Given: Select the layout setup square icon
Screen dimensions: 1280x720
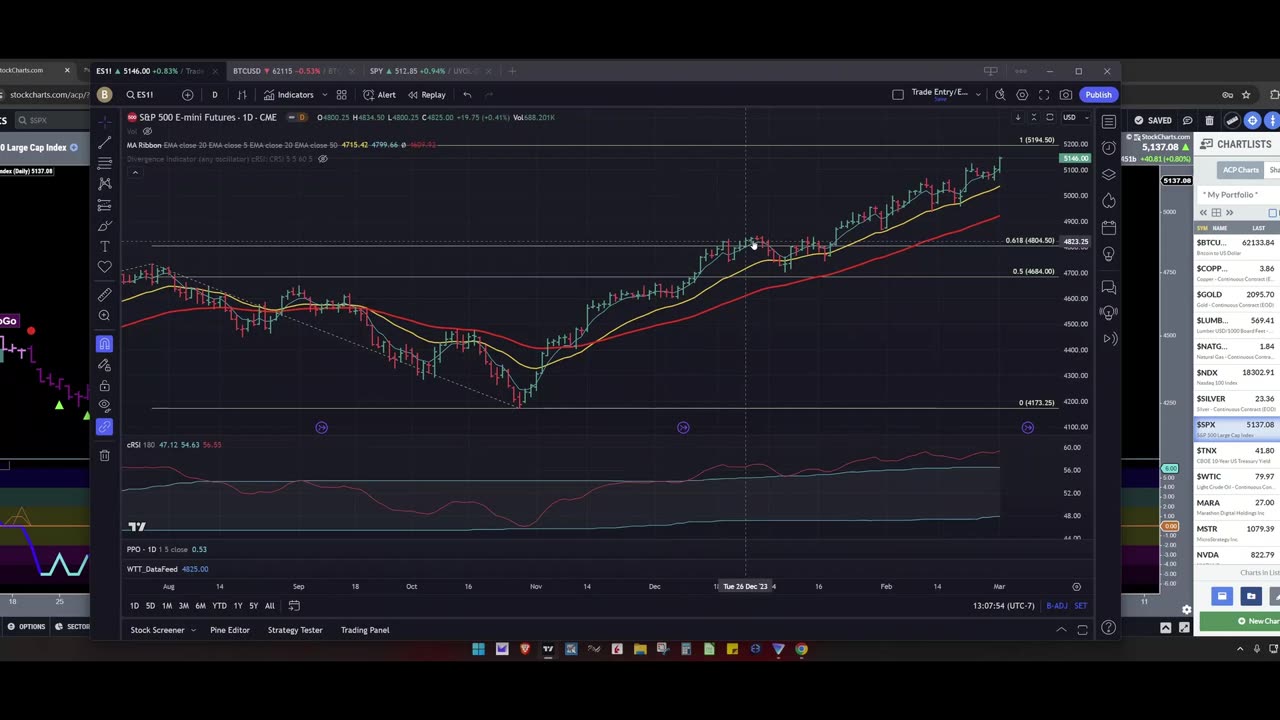Looking at the screenshot, I should coord(898,95).
